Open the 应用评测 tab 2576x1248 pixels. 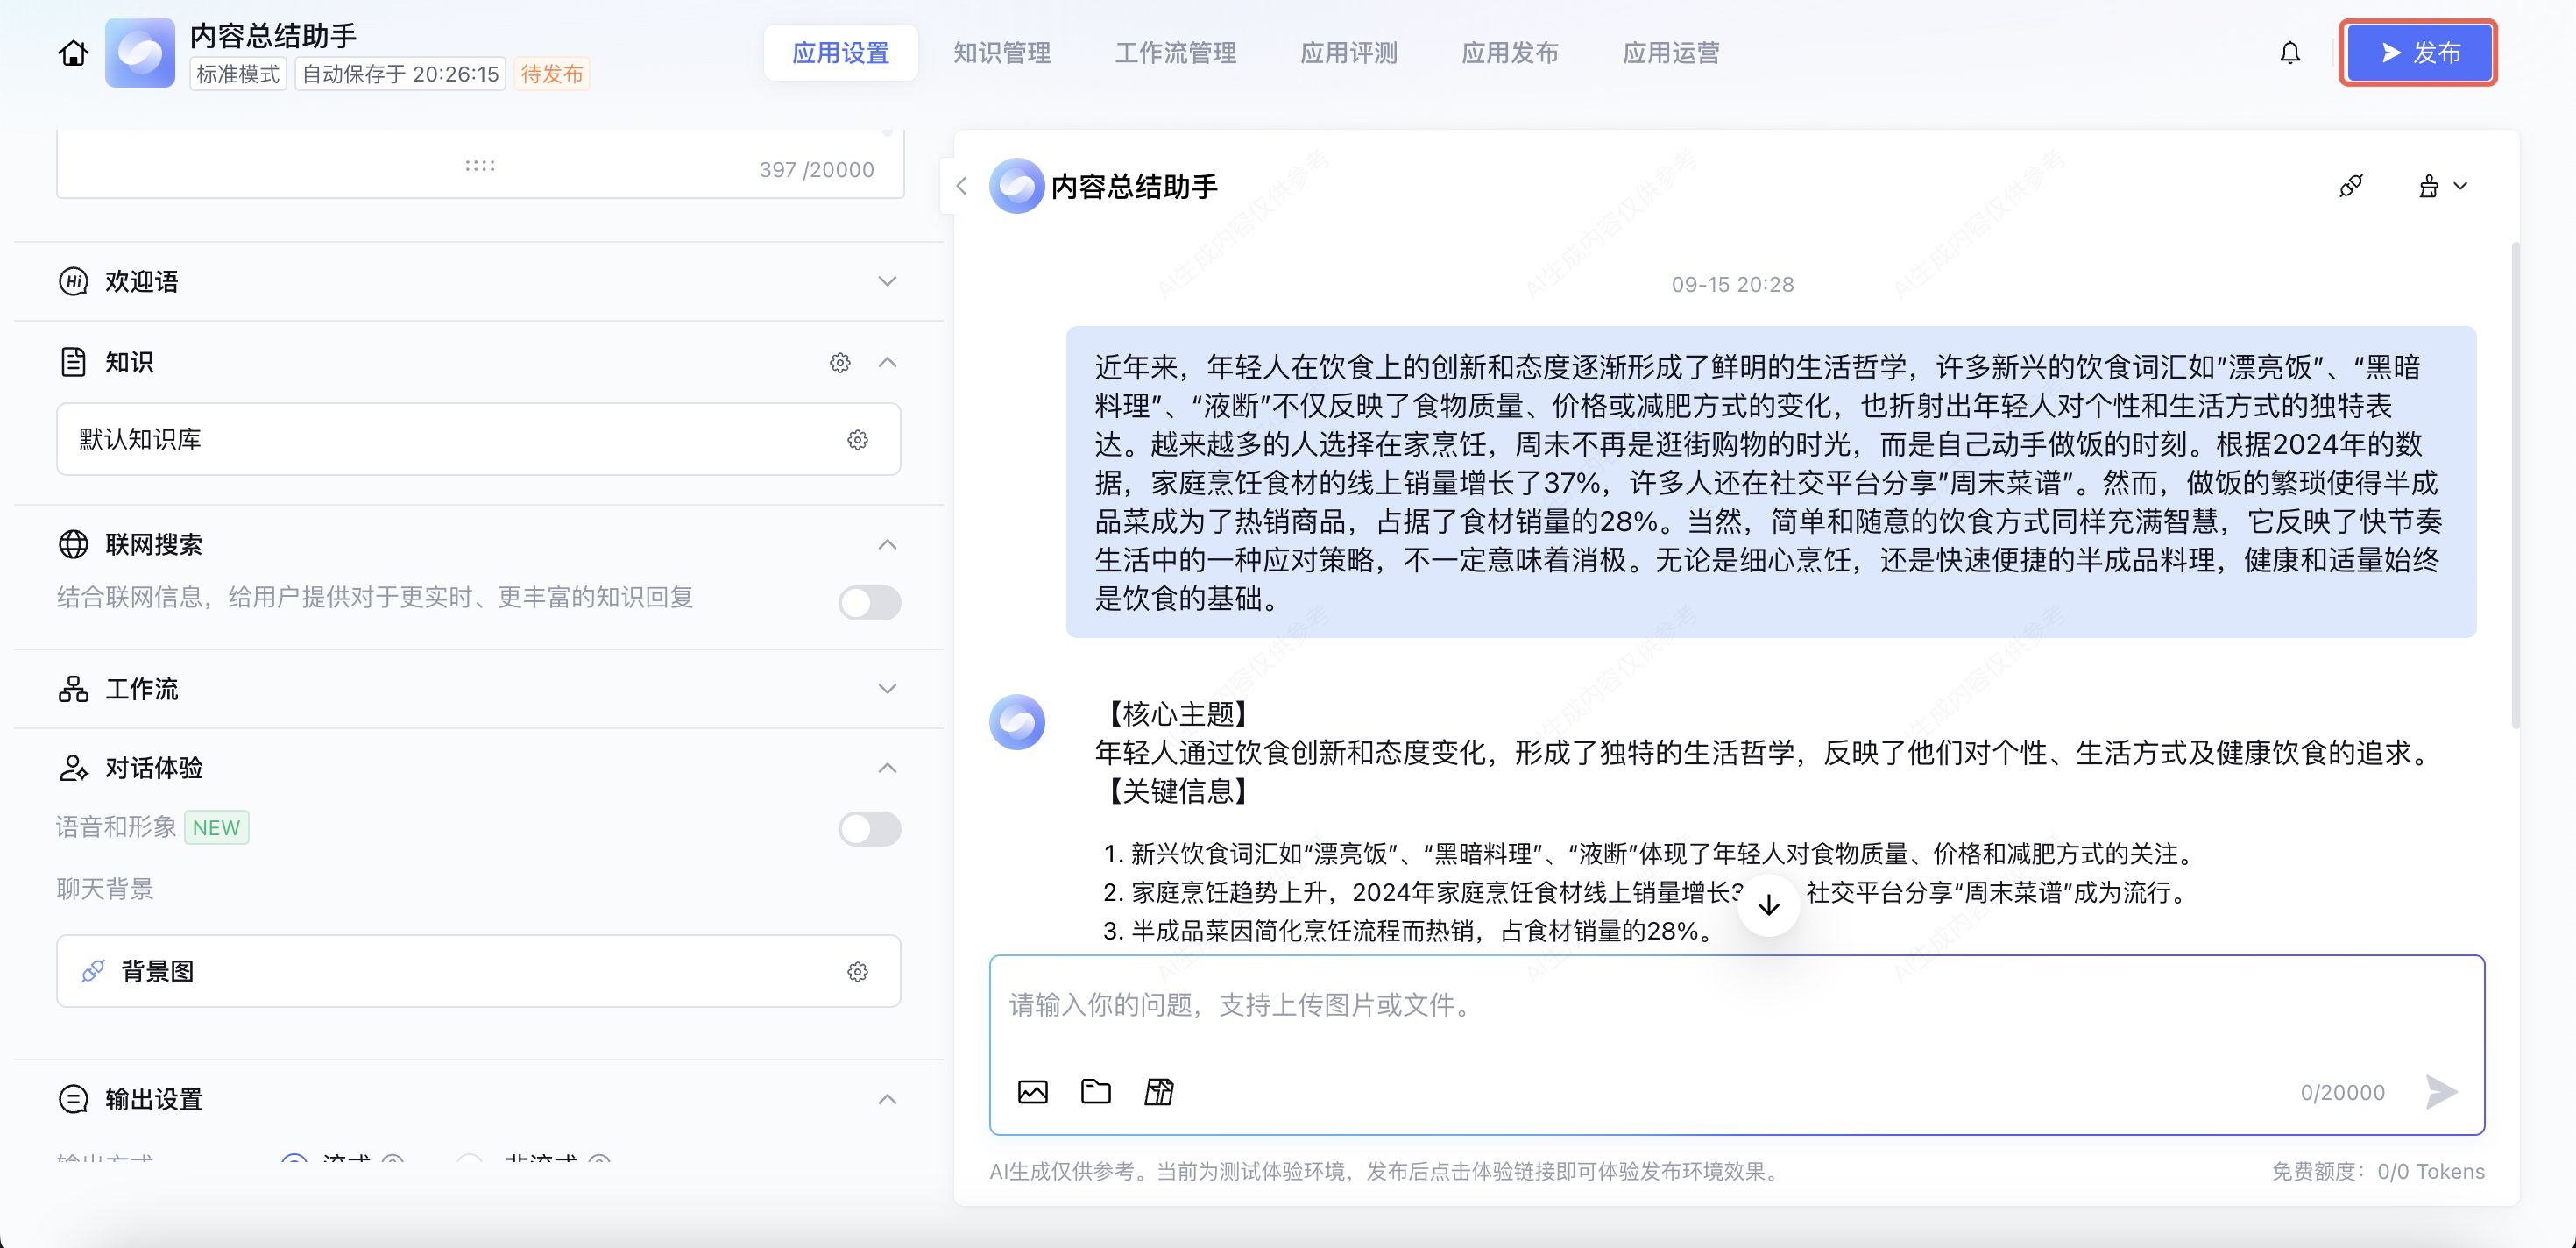point(1348,53)
